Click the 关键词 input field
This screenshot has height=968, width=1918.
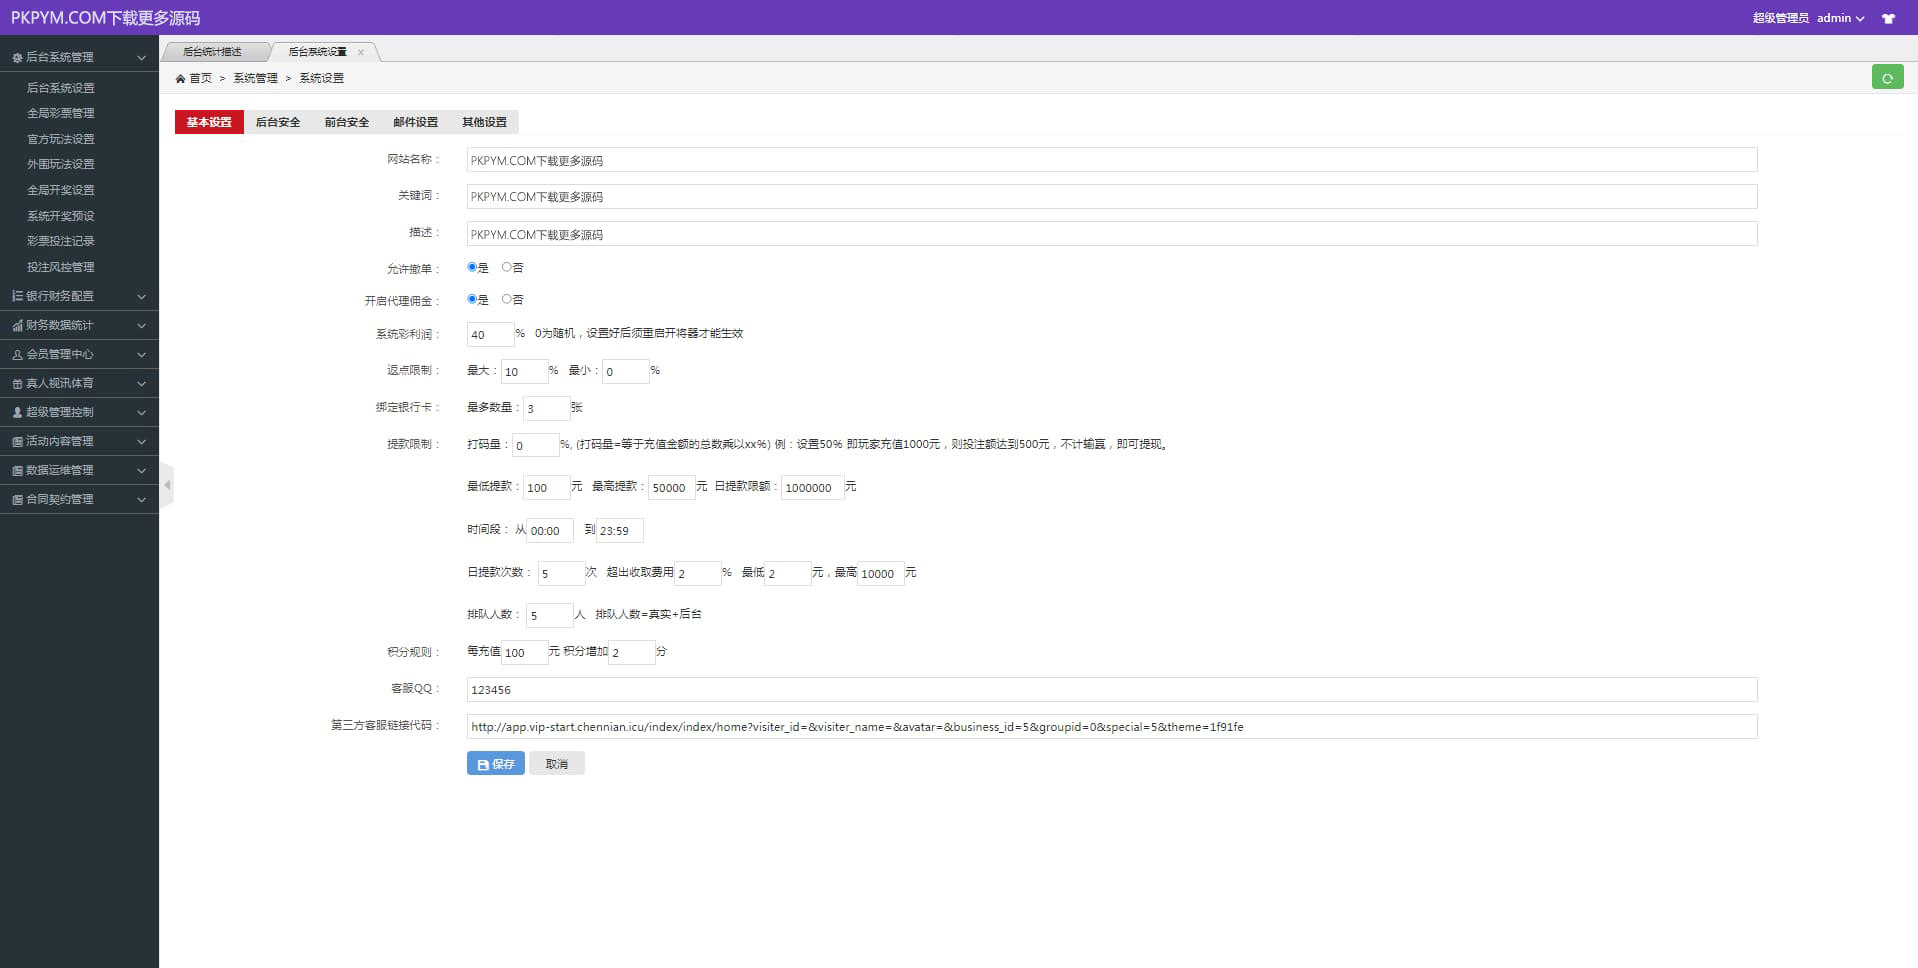click(1112, 197)
